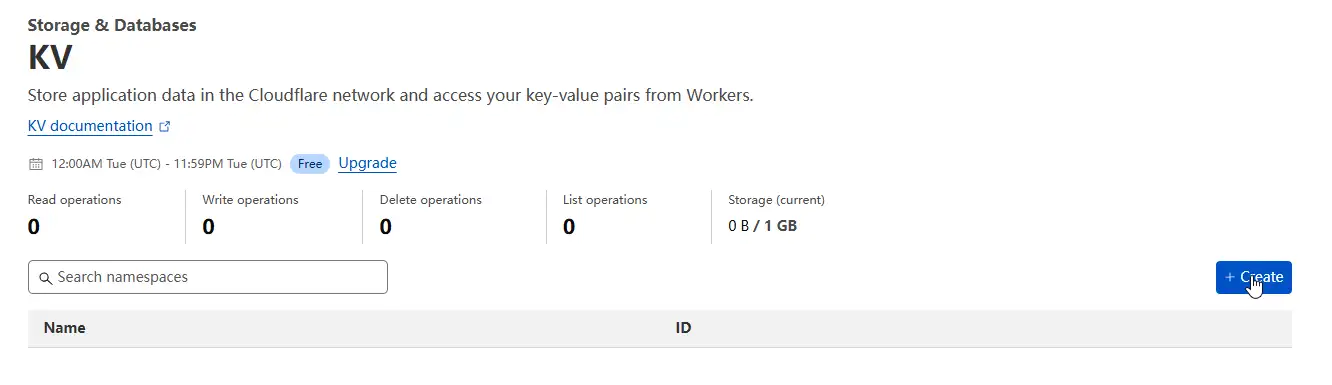
Task: Click the Name column header
Action: 65,328
